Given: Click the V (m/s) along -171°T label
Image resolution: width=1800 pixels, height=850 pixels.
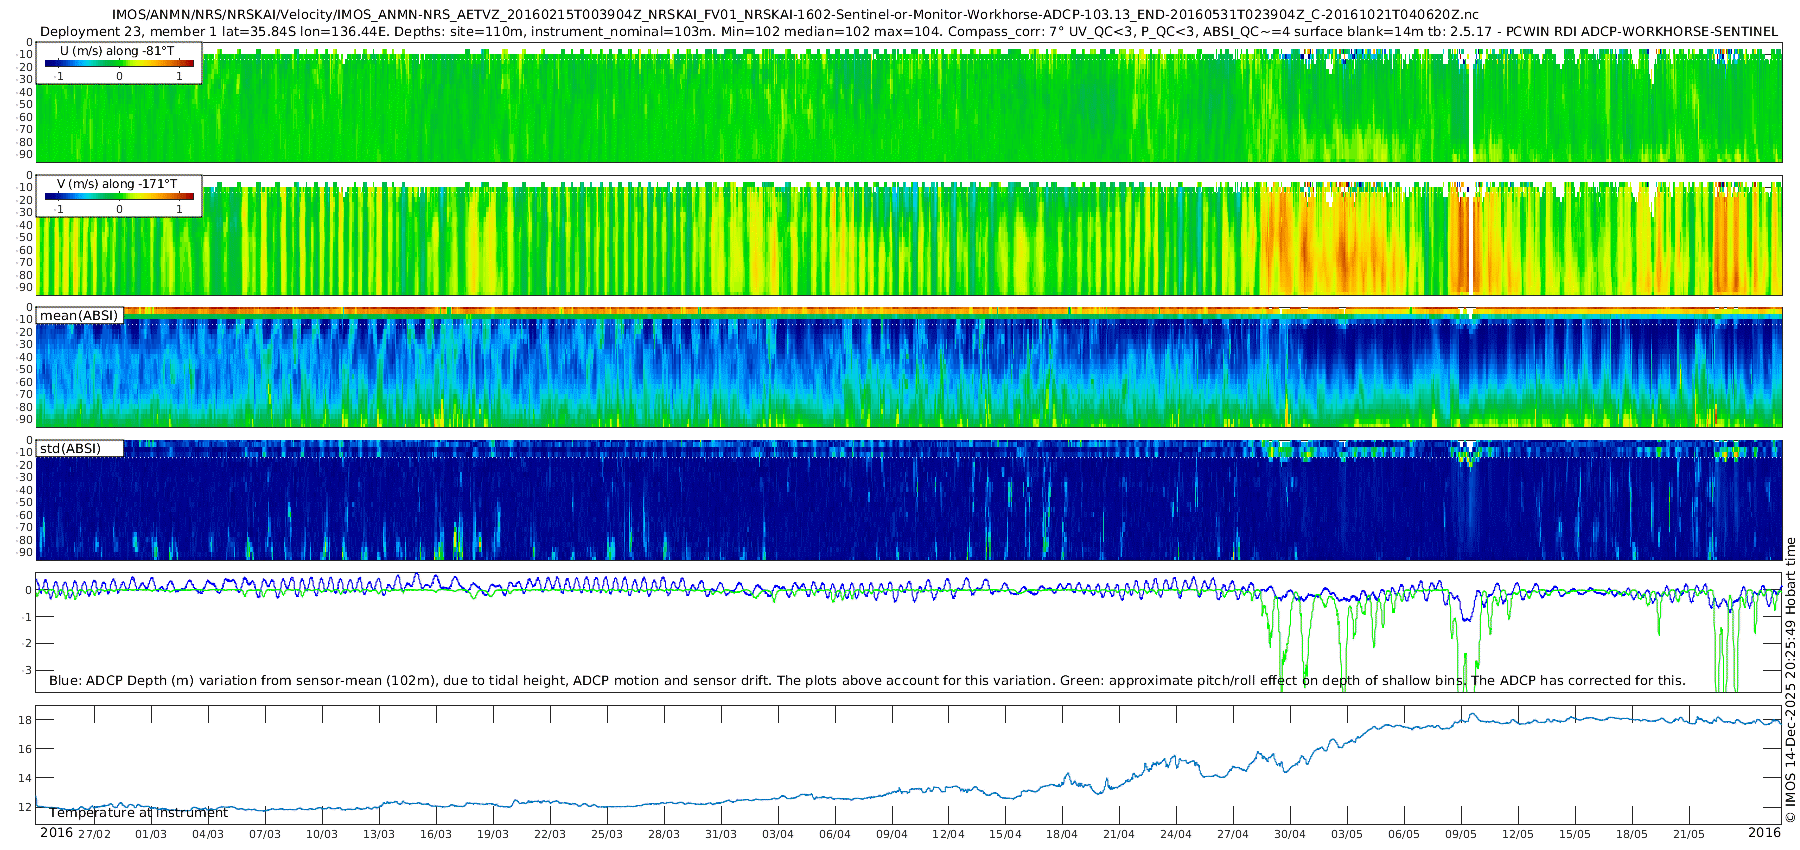Looking at the screenshot, I should click(118, 184).
